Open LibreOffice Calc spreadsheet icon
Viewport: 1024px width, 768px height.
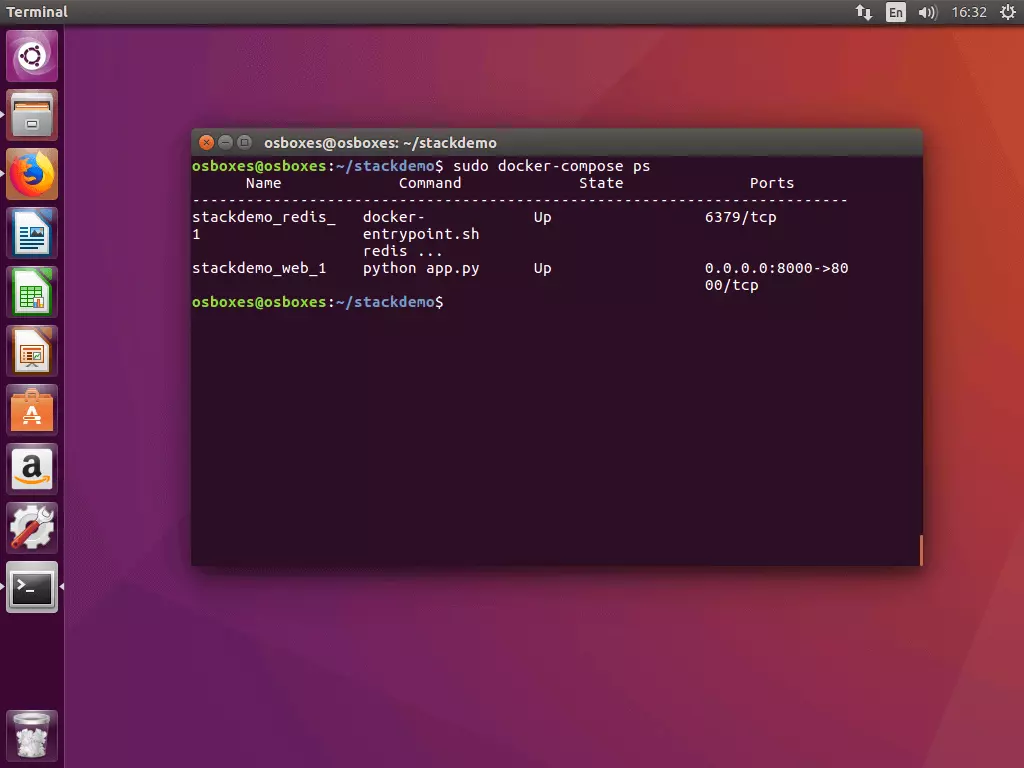(31, 292)
